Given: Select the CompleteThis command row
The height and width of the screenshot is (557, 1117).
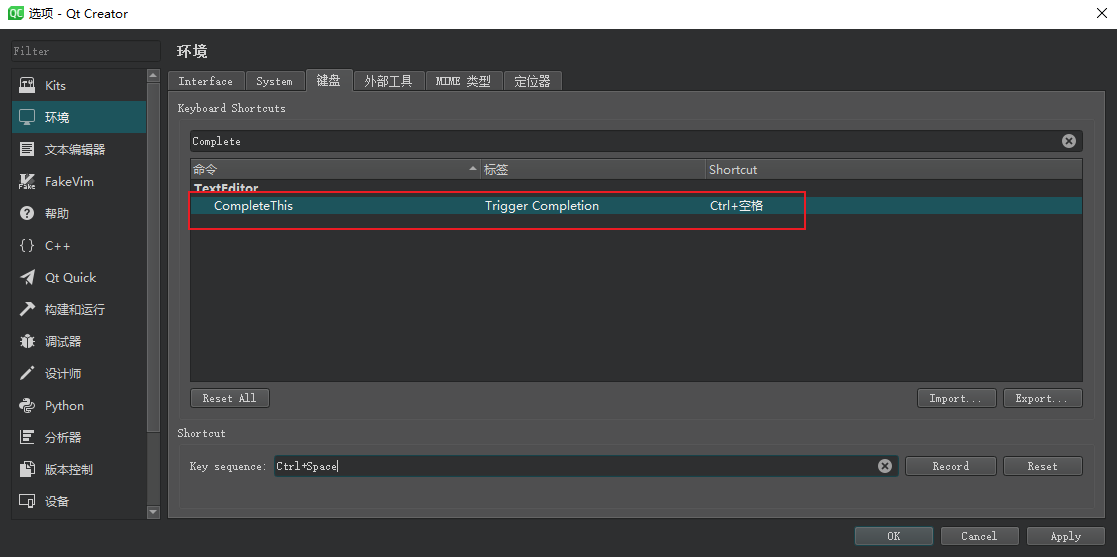Looking at the screenshot, I should 636,206.
